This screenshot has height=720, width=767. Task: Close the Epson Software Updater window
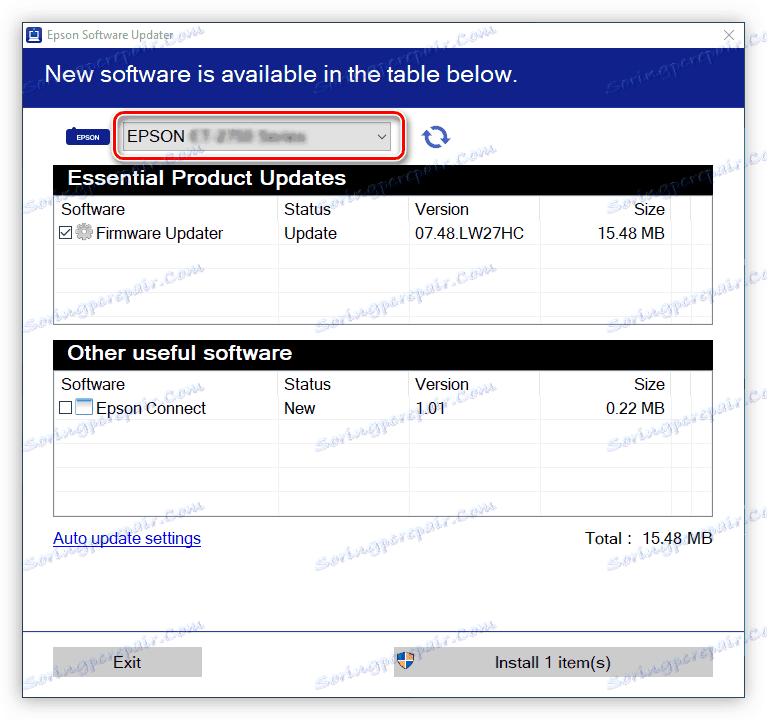pos(729,35)
